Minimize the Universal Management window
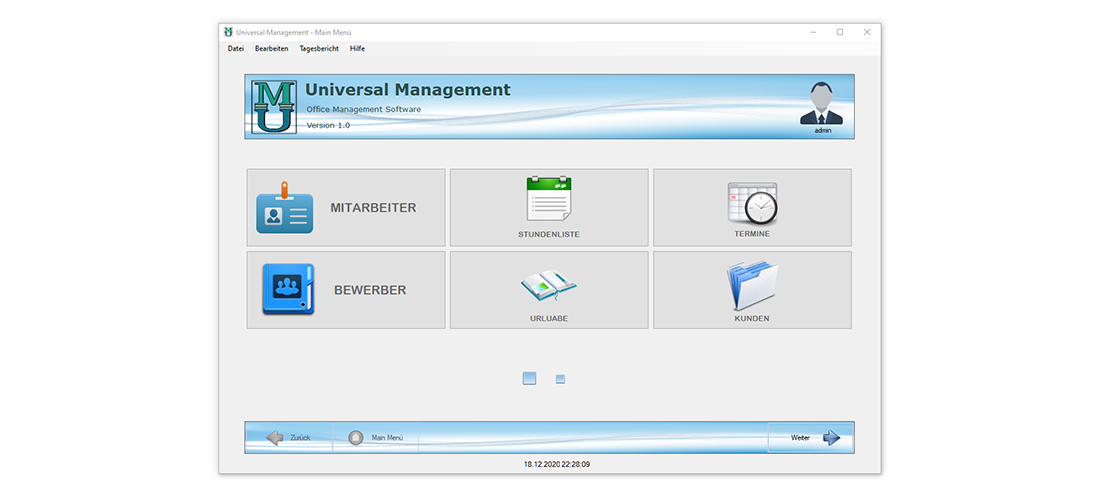The height and width of the screenshot is (500, 1100). (x=813, y=32)
